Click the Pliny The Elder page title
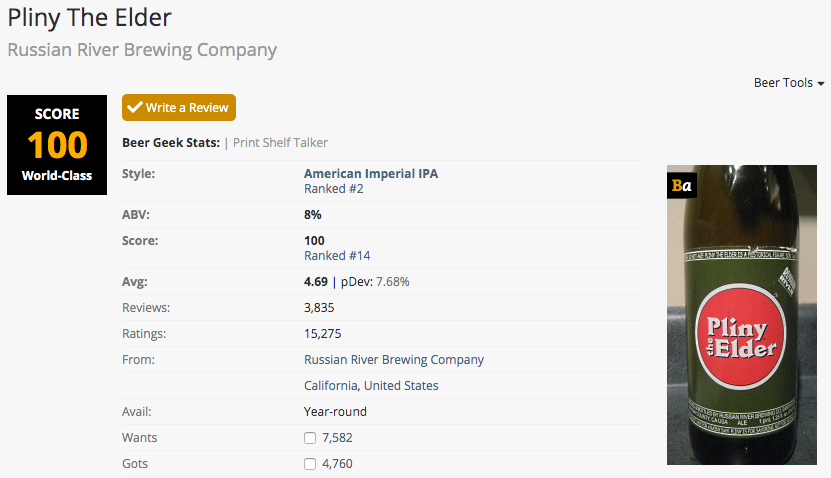This screenshot has width=831, height=478. click(x=89, y=18)
